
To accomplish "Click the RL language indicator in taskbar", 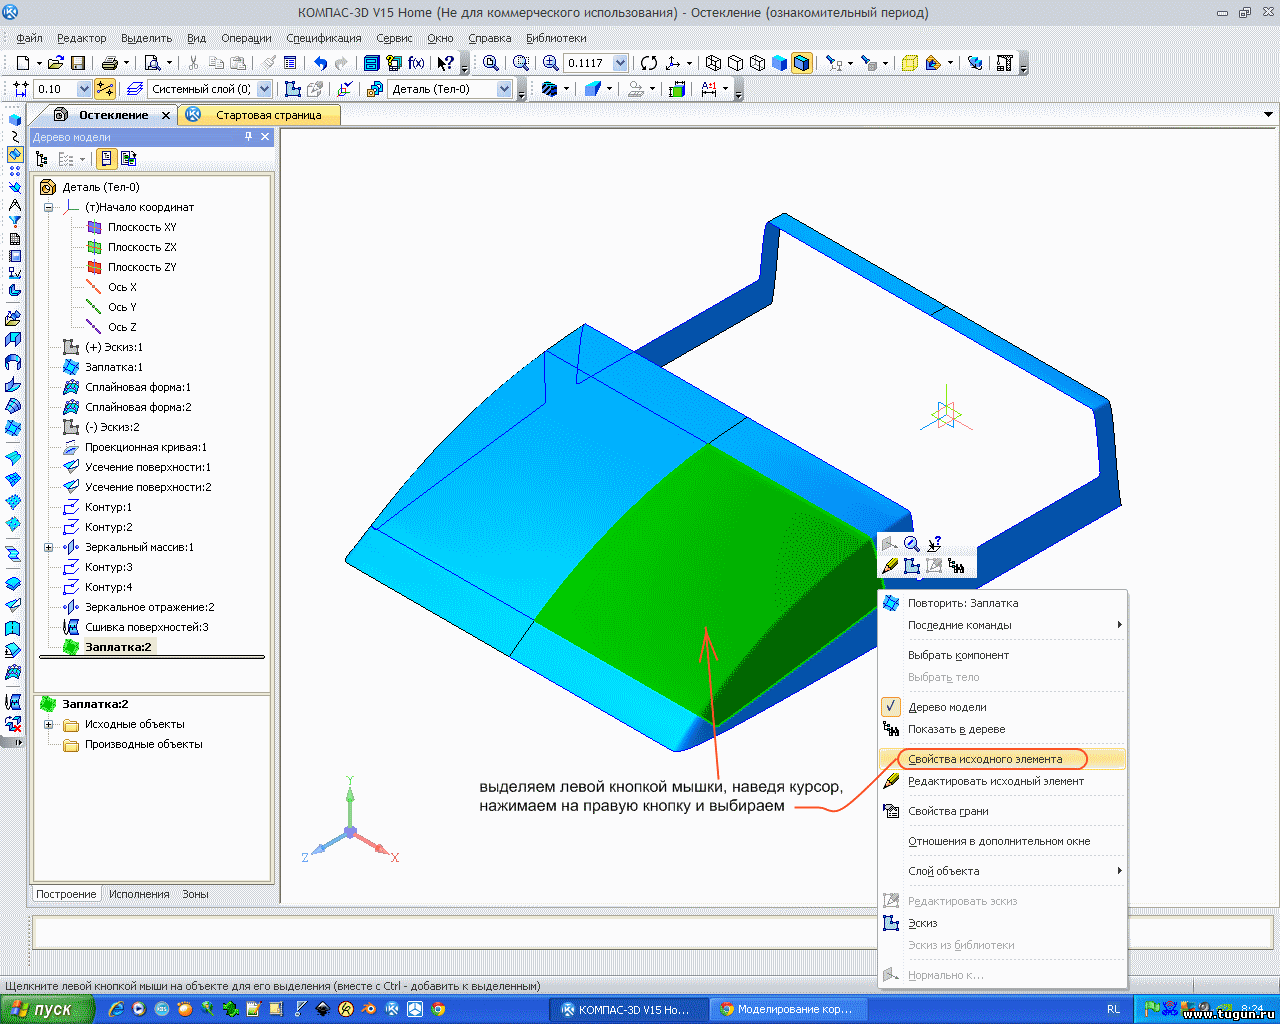I will click(x=1113, y=1009).
